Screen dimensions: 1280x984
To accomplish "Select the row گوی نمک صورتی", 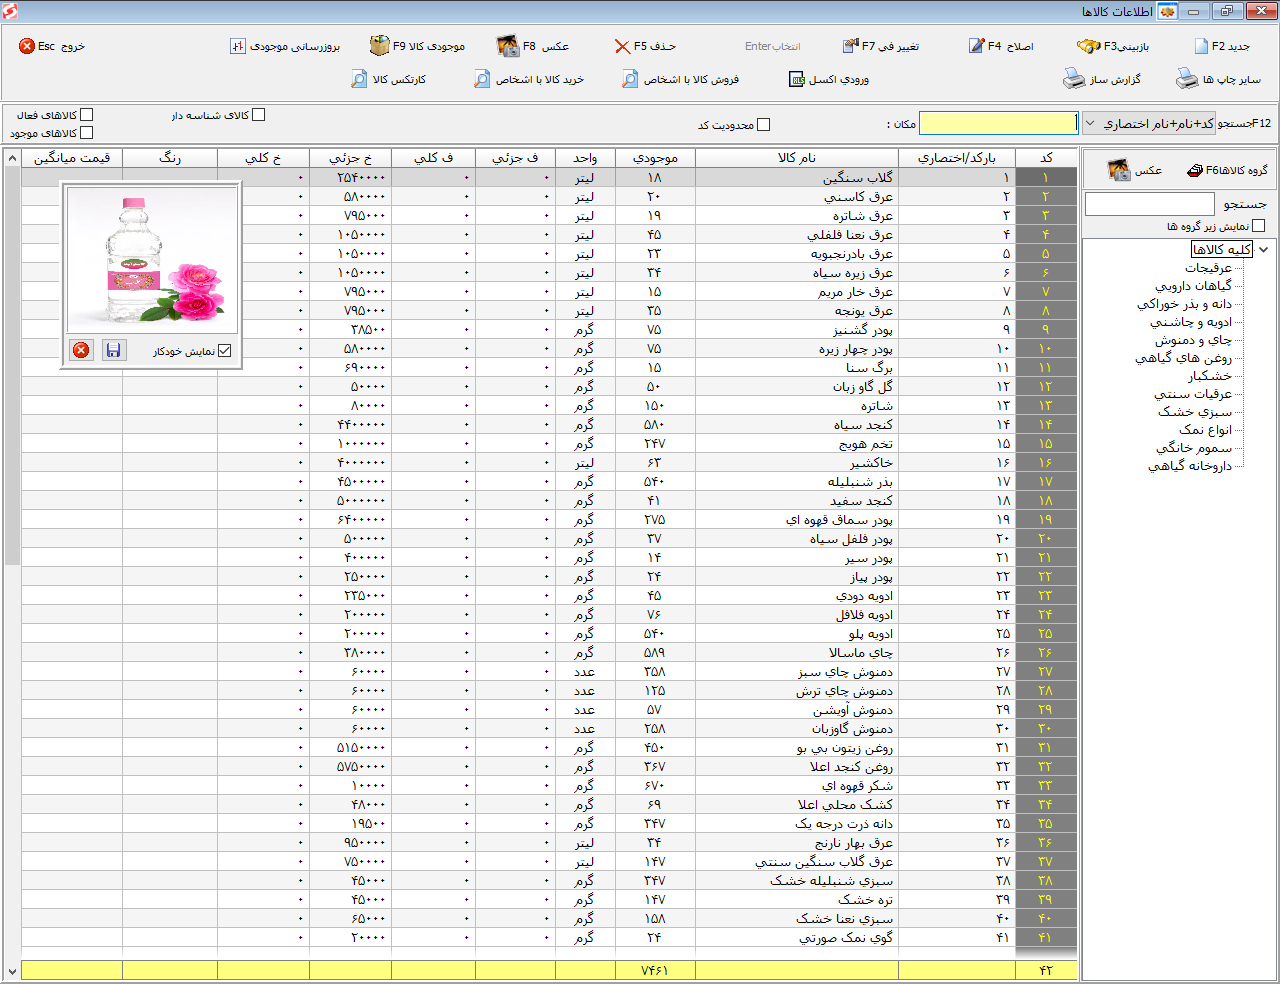I will 549,938.
